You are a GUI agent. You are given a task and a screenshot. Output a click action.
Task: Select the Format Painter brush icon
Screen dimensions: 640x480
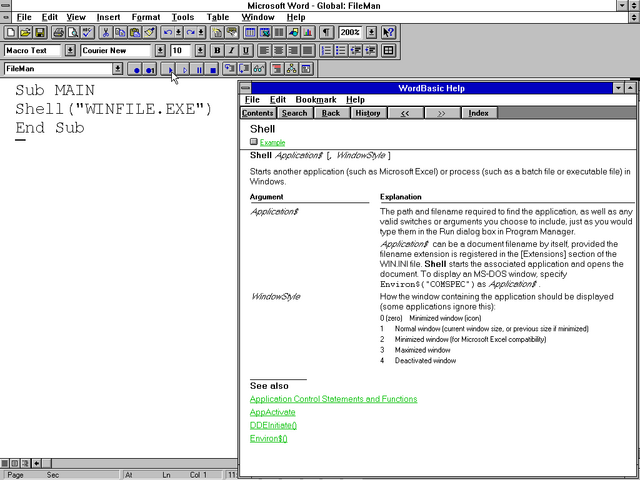(149, 32)
